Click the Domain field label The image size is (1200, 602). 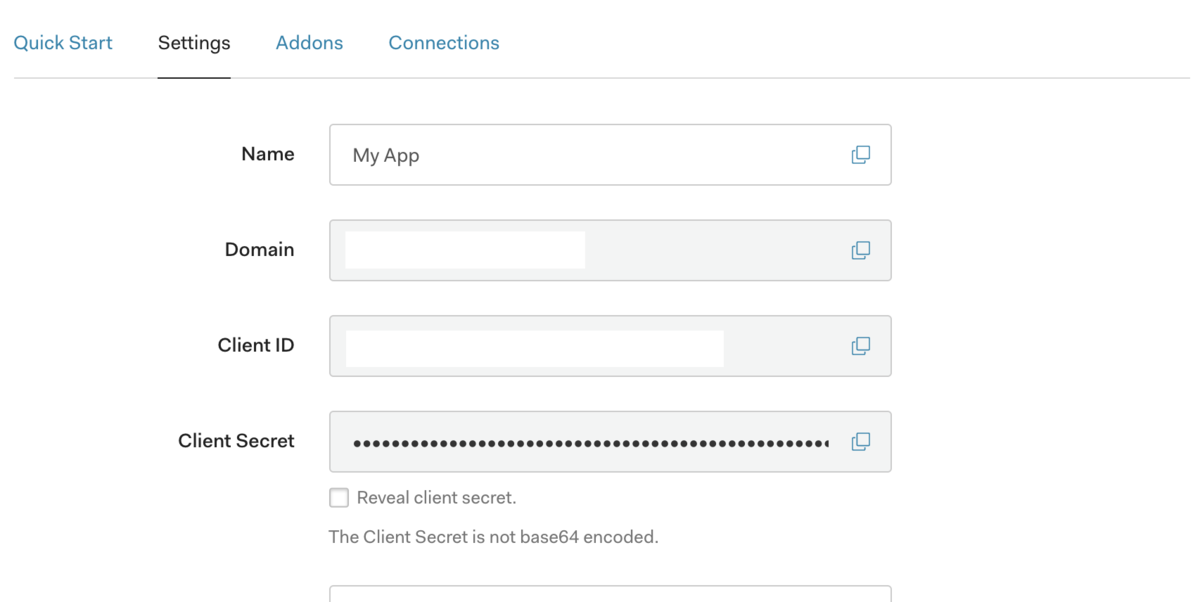coord(259,249)
